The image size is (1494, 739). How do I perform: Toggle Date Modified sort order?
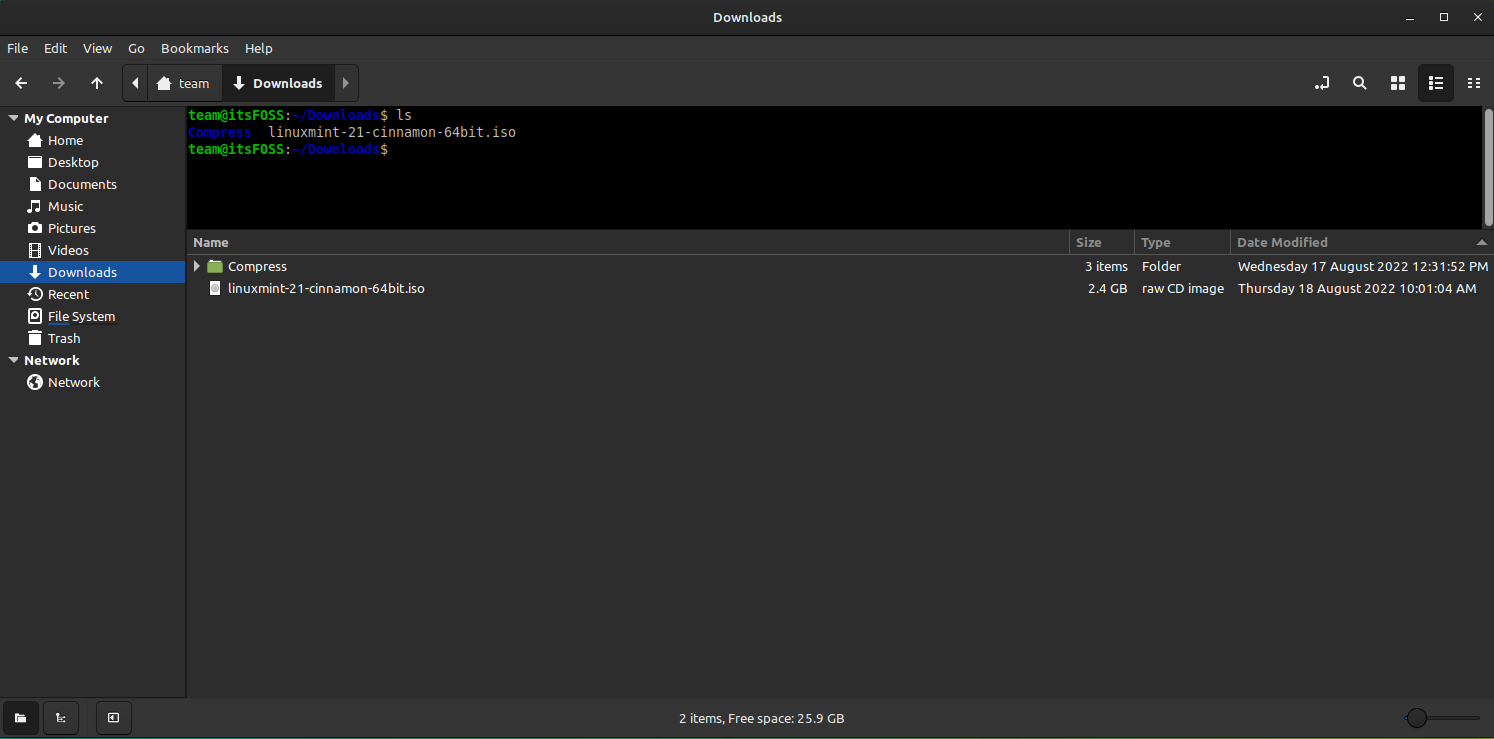1282,242
